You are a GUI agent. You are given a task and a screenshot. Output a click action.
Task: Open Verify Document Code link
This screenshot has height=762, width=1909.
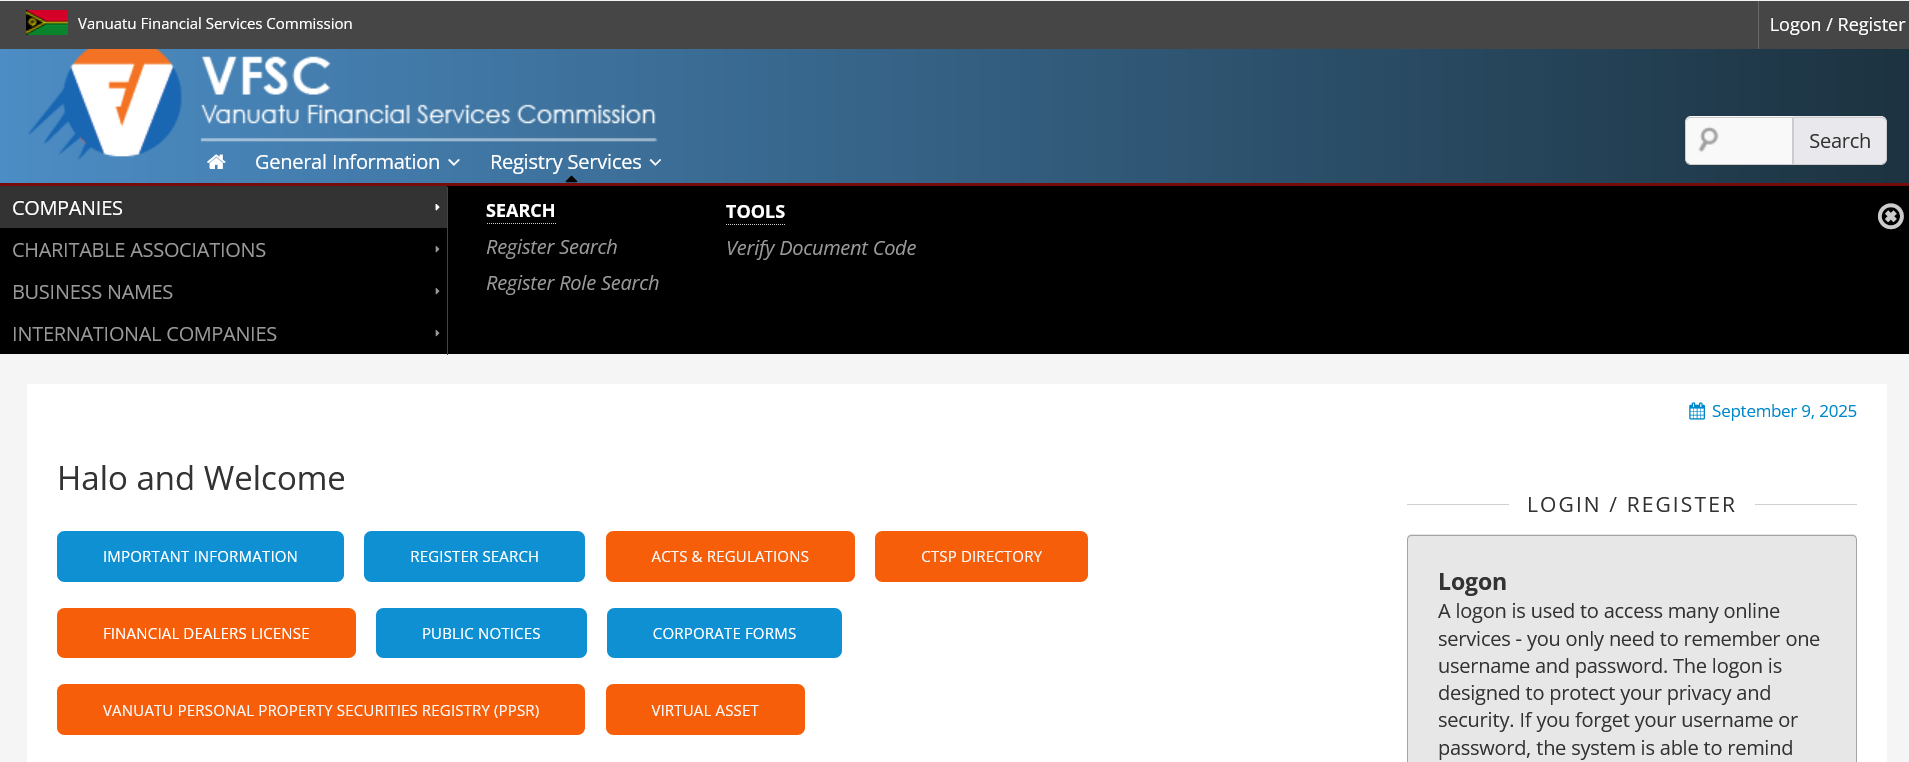(x=821, y=248)
